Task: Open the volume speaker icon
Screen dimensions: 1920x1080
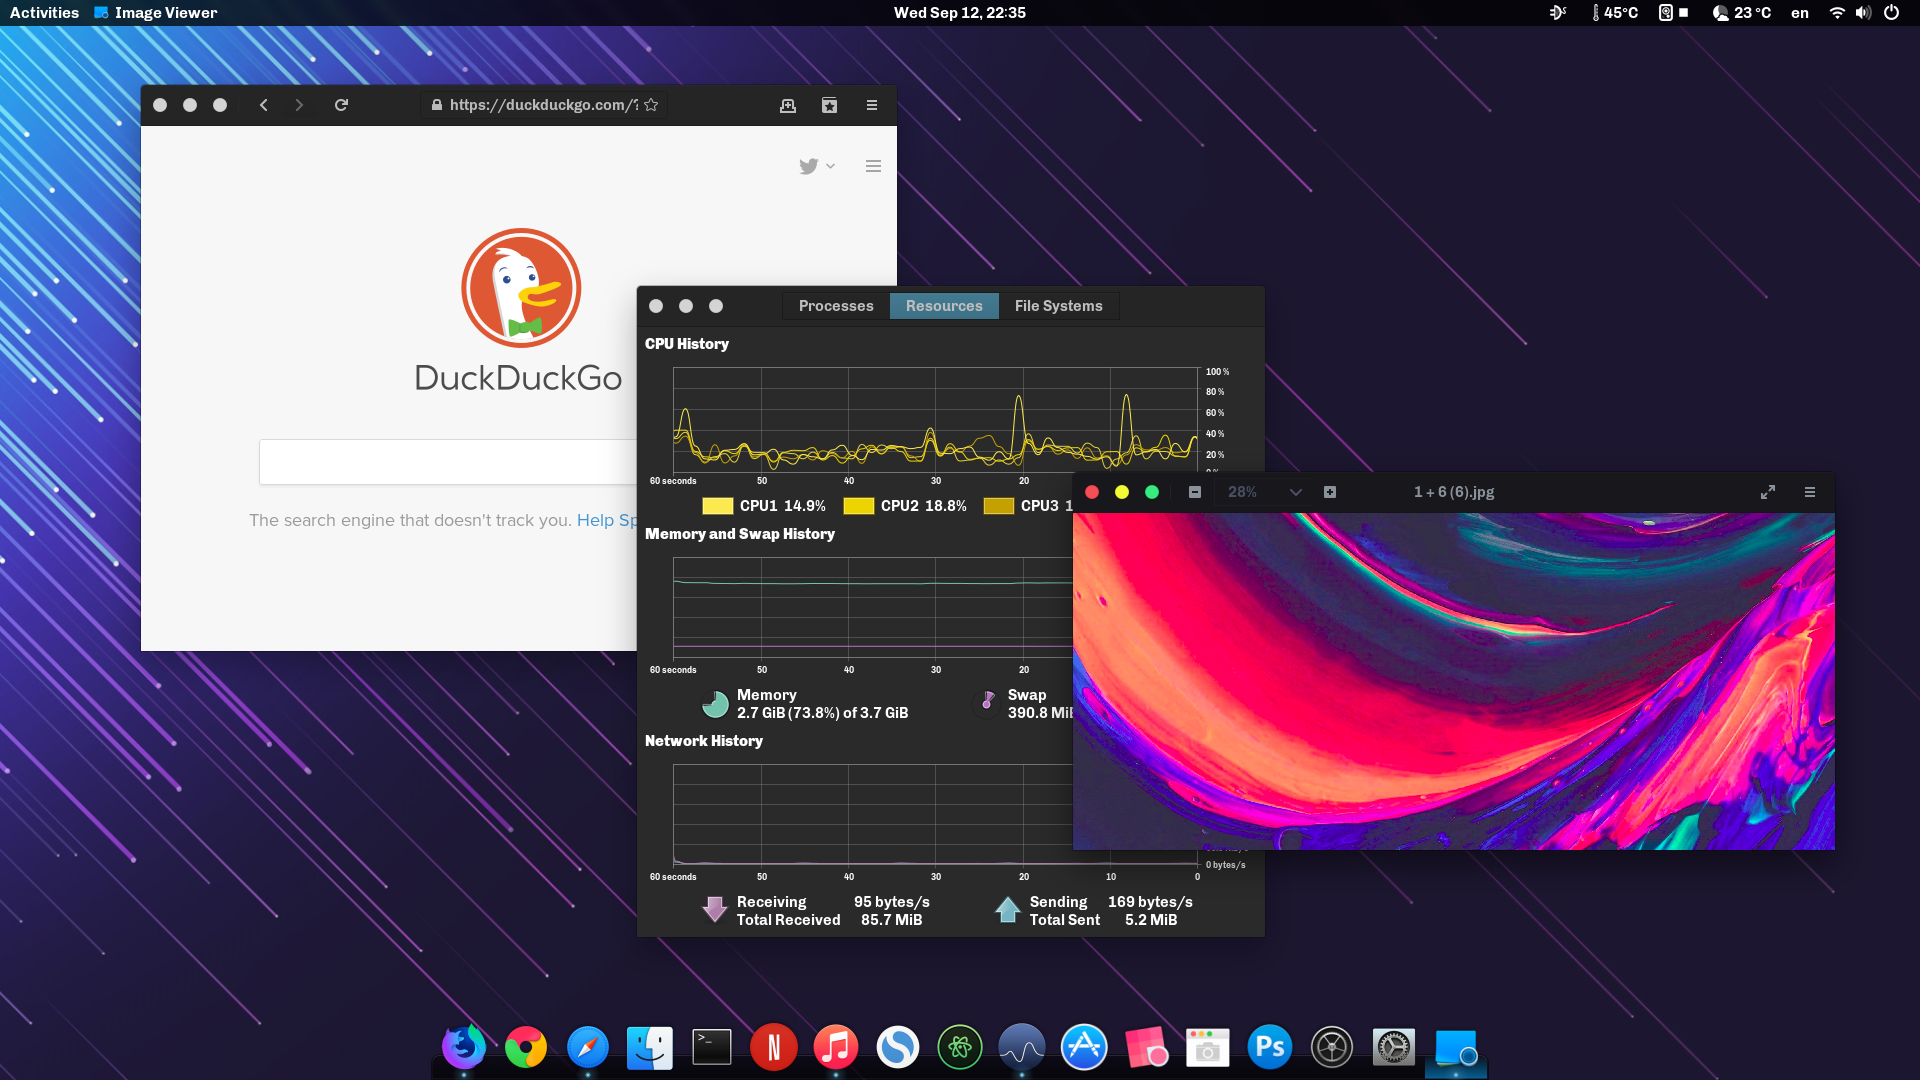Action: point(1863,13)
